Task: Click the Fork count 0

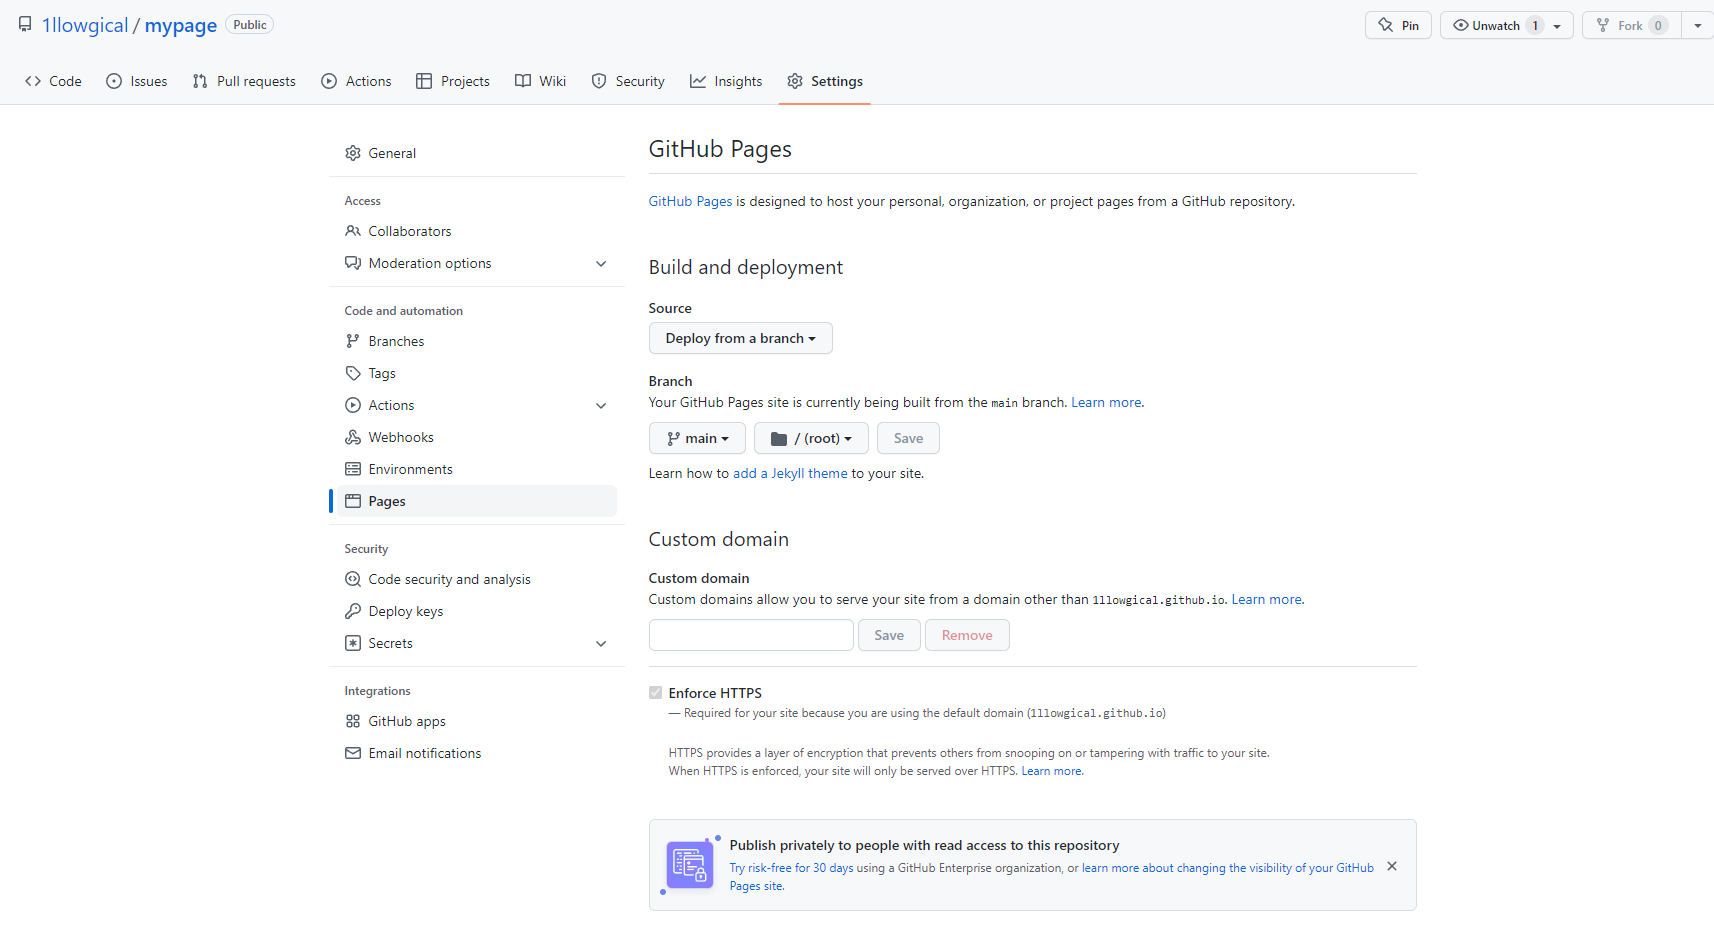Action: [x=1658, y=25]
